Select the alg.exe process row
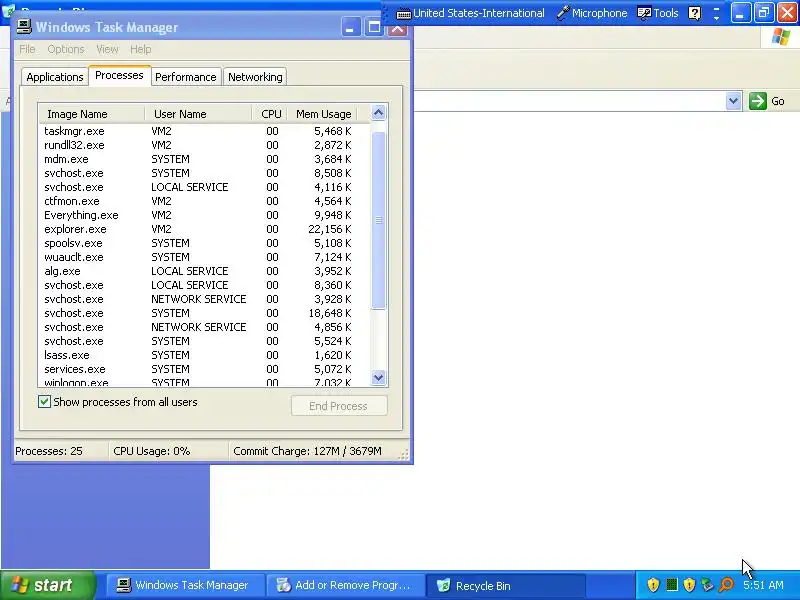Screen dimensions: 800x600 [x=204, y=271]
